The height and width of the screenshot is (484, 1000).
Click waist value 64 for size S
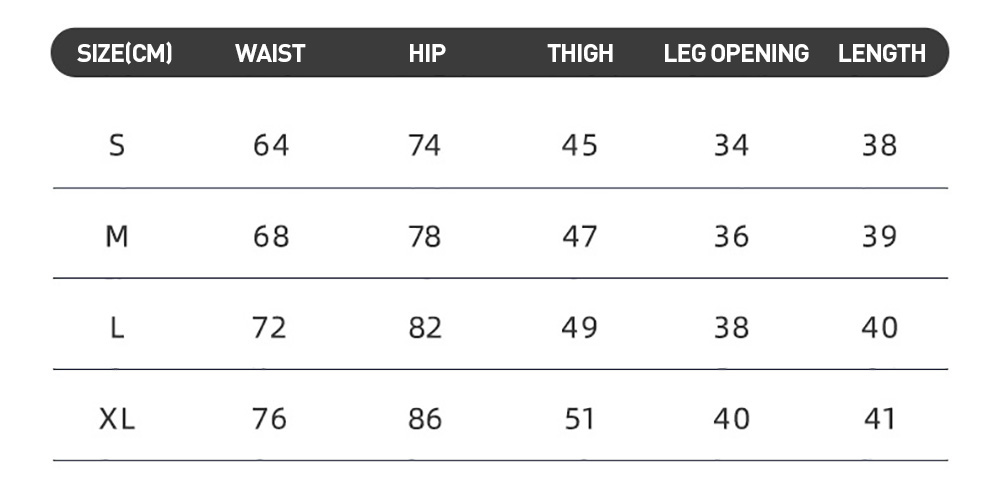[270, 145]
